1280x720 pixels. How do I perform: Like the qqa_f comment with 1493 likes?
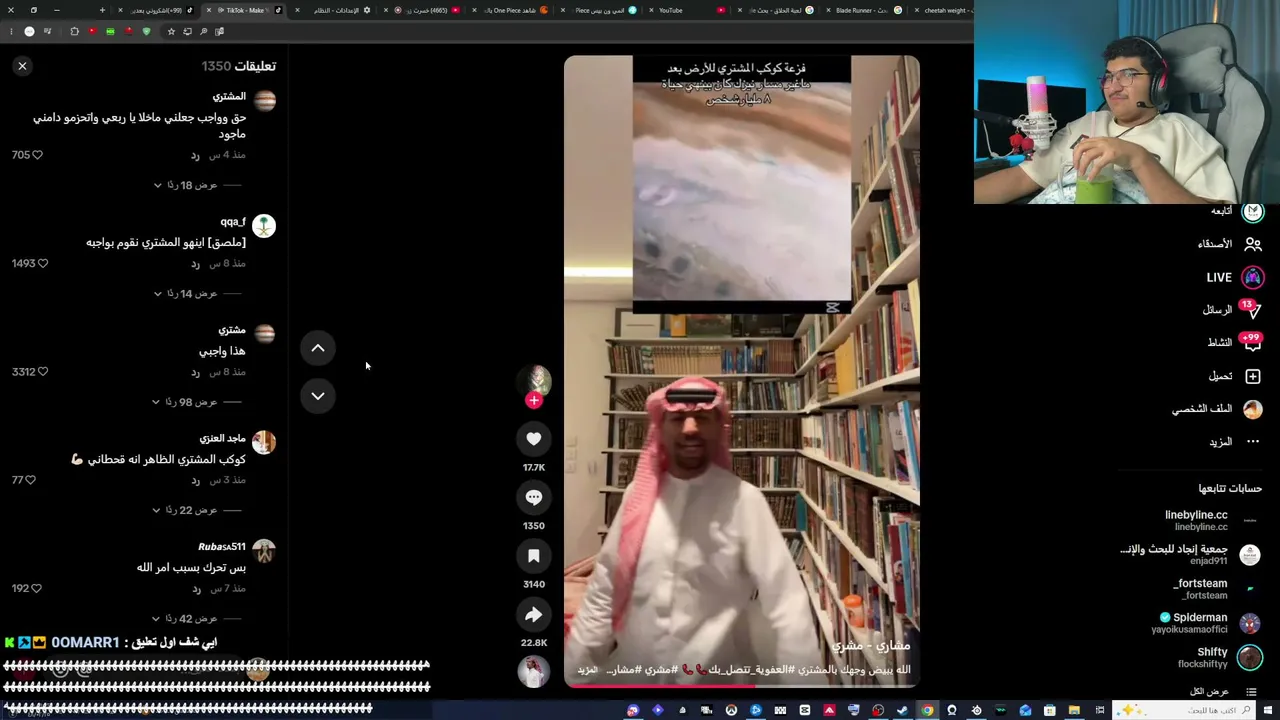(x=42, y=263)
